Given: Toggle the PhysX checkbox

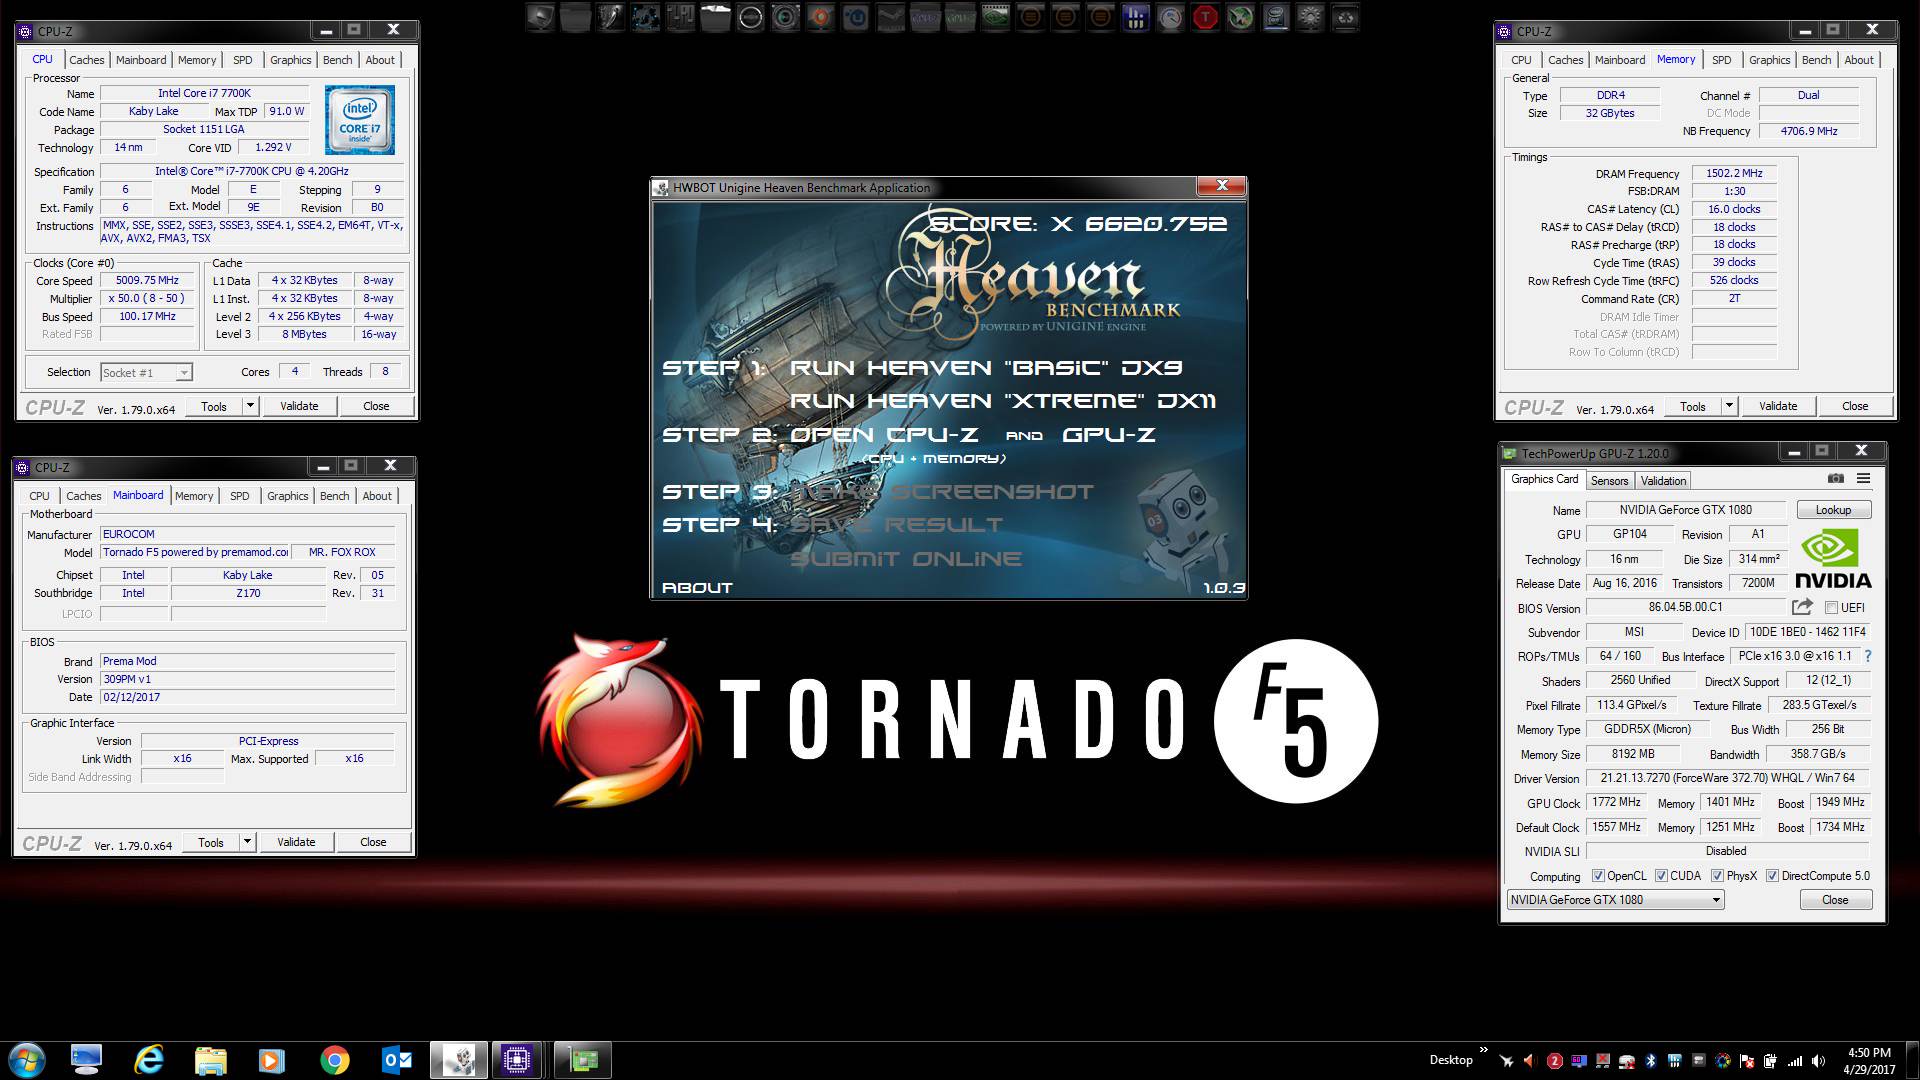Looking at the screenshot, I should pos(1717,876).
